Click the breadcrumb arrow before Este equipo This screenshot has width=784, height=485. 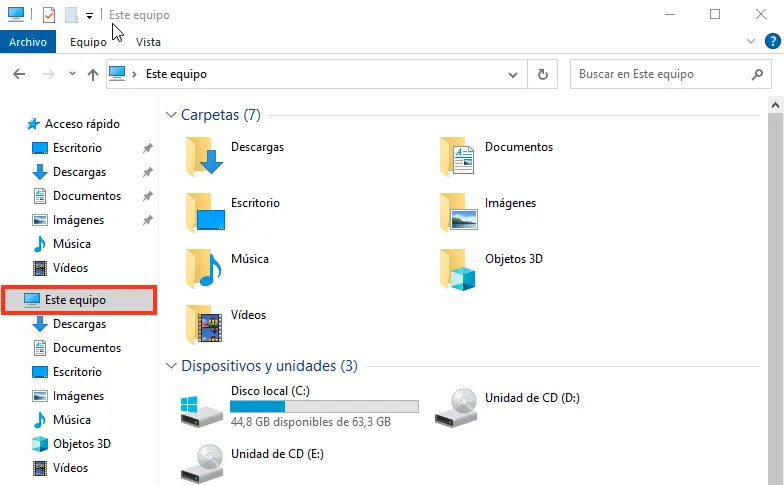click(134, 74)
